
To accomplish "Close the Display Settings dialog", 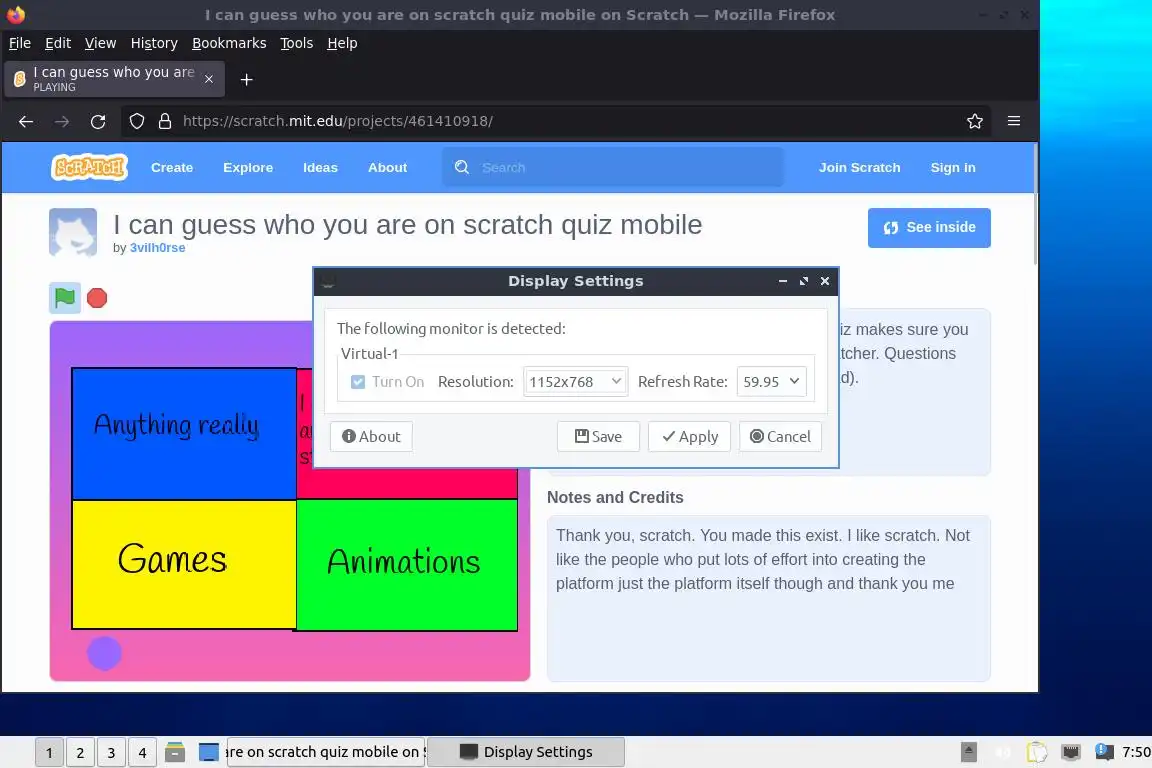I will click(x=825, y=281).
